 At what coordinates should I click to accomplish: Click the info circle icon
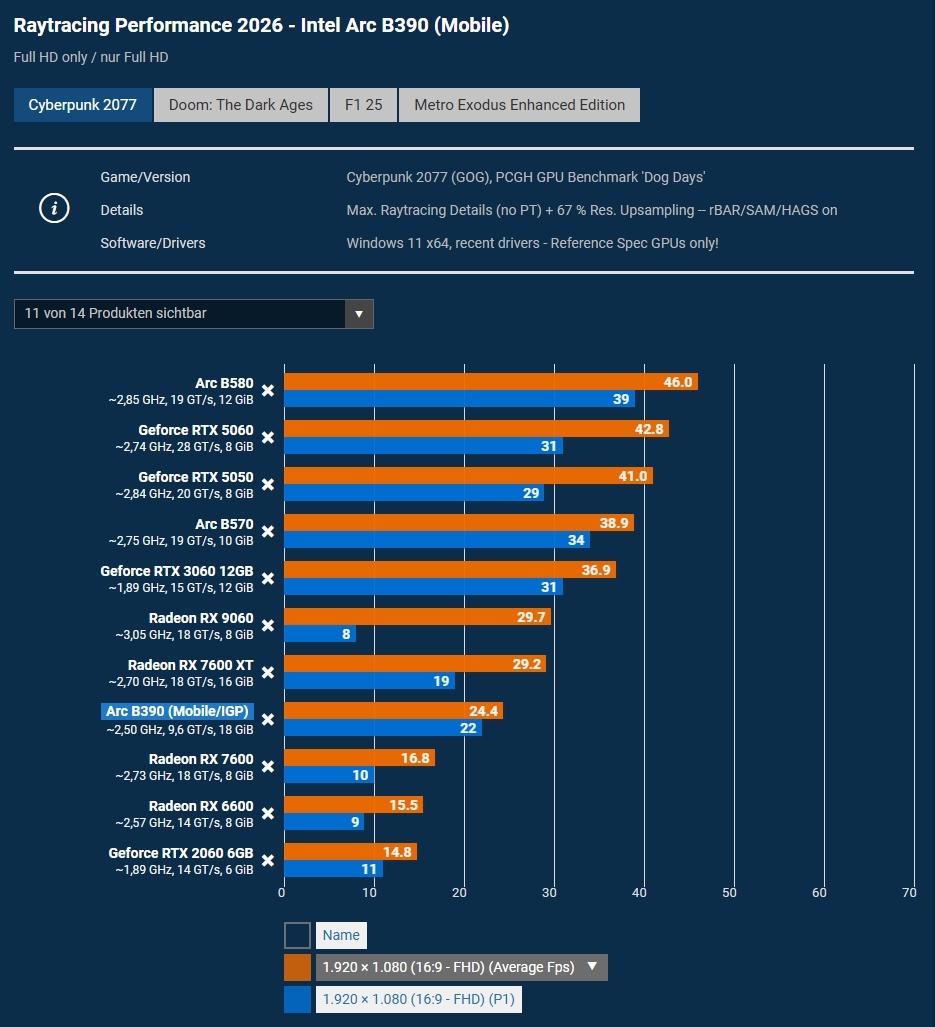54,208
